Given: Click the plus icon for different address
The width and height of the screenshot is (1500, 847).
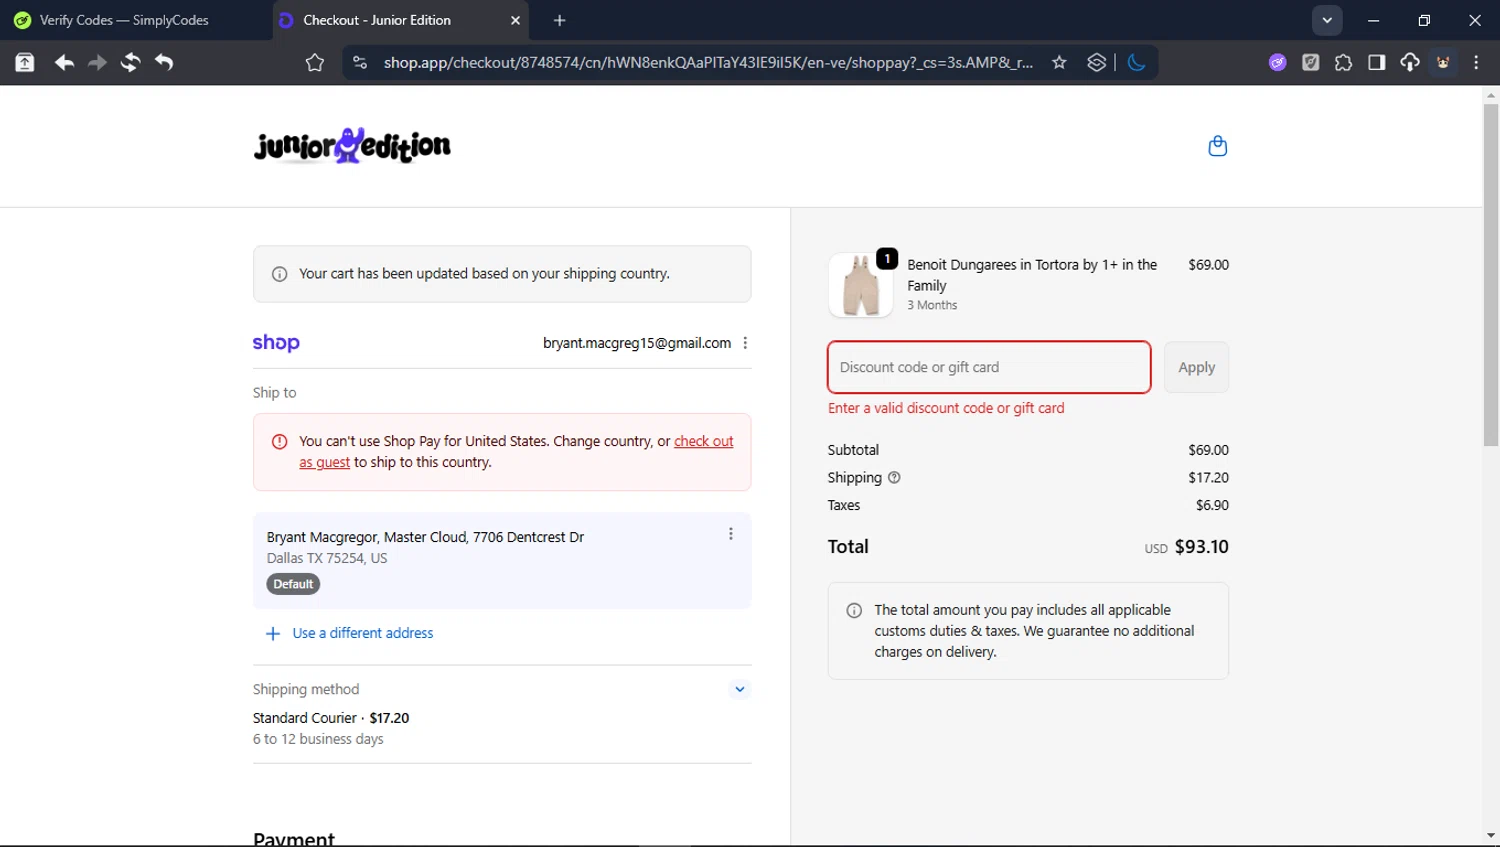Looking at the screenshot, I should [x=272, y=633].
